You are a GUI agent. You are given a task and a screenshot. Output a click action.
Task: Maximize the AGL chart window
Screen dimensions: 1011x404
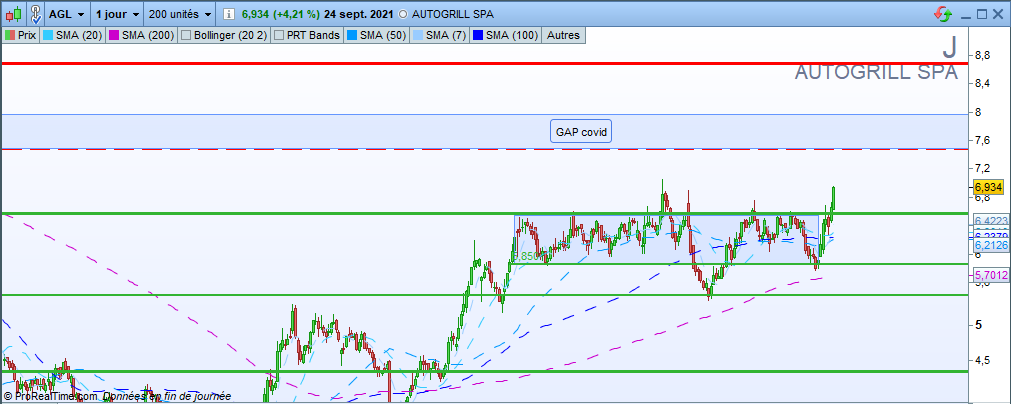point(982,14)
